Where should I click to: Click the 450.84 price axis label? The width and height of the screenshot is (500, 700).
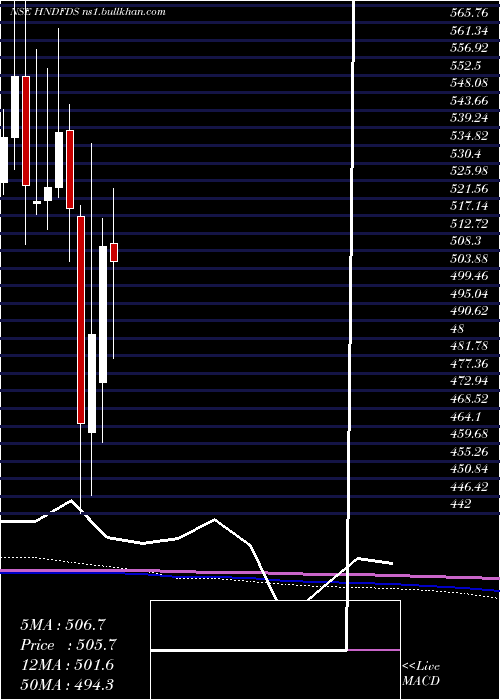469,469
